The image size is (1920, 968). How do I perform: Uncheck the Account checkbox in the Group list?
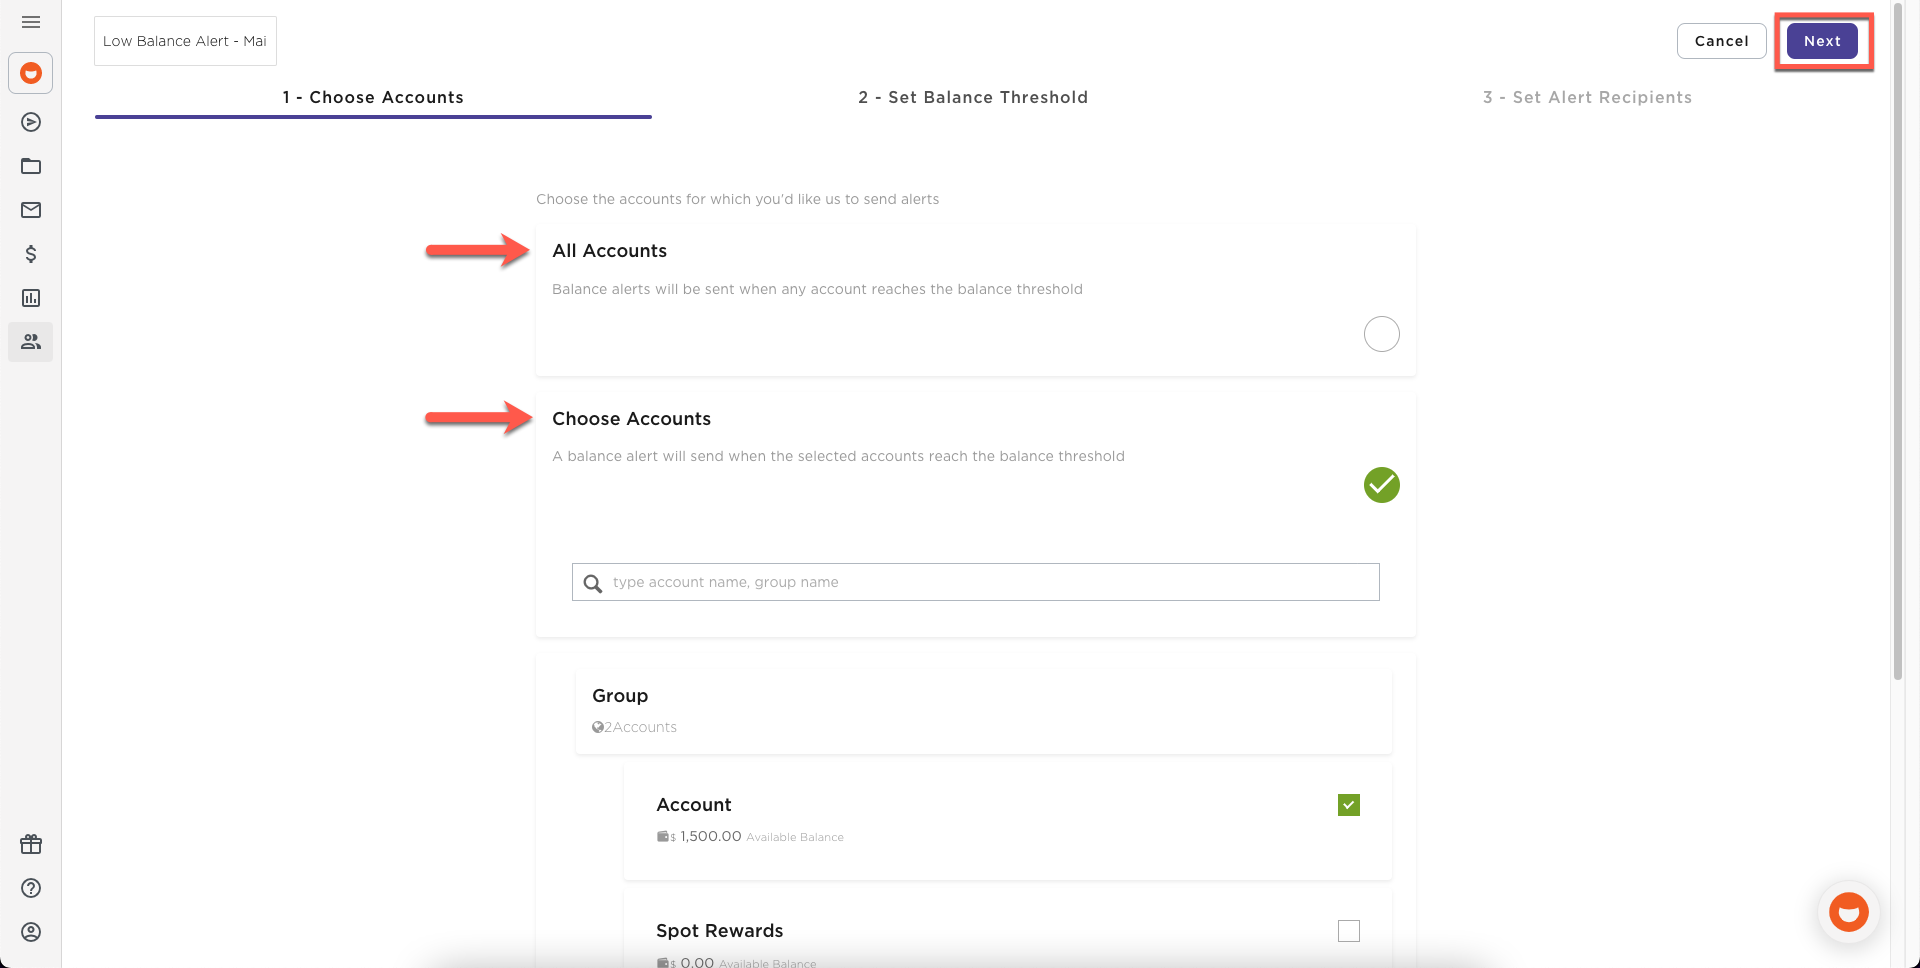[x=1348, y=804]
